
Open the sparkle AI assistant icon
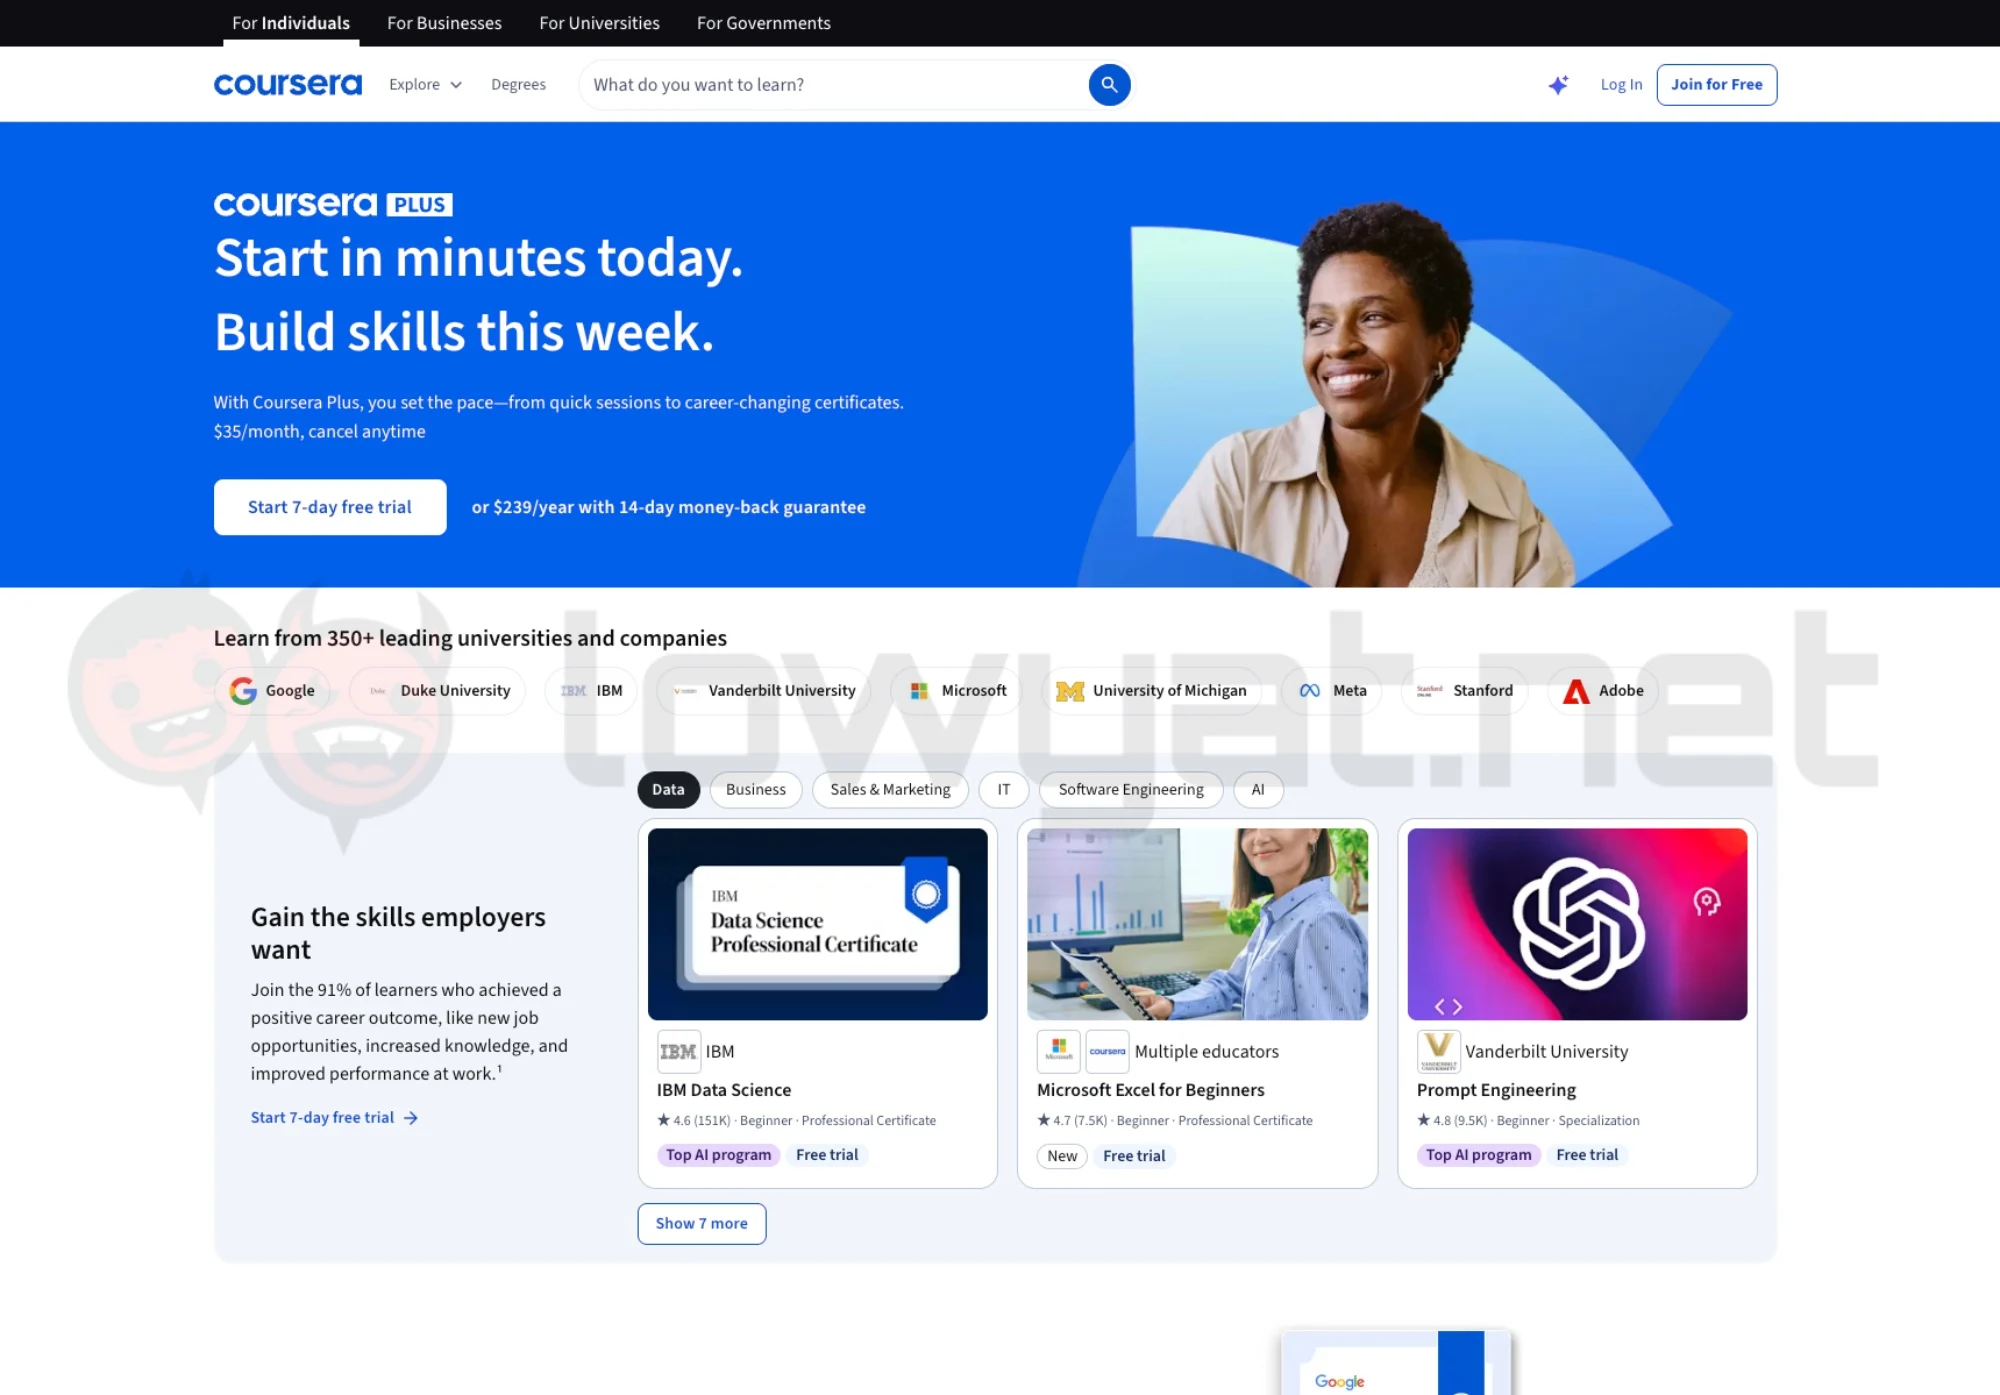coord(1558,85)
